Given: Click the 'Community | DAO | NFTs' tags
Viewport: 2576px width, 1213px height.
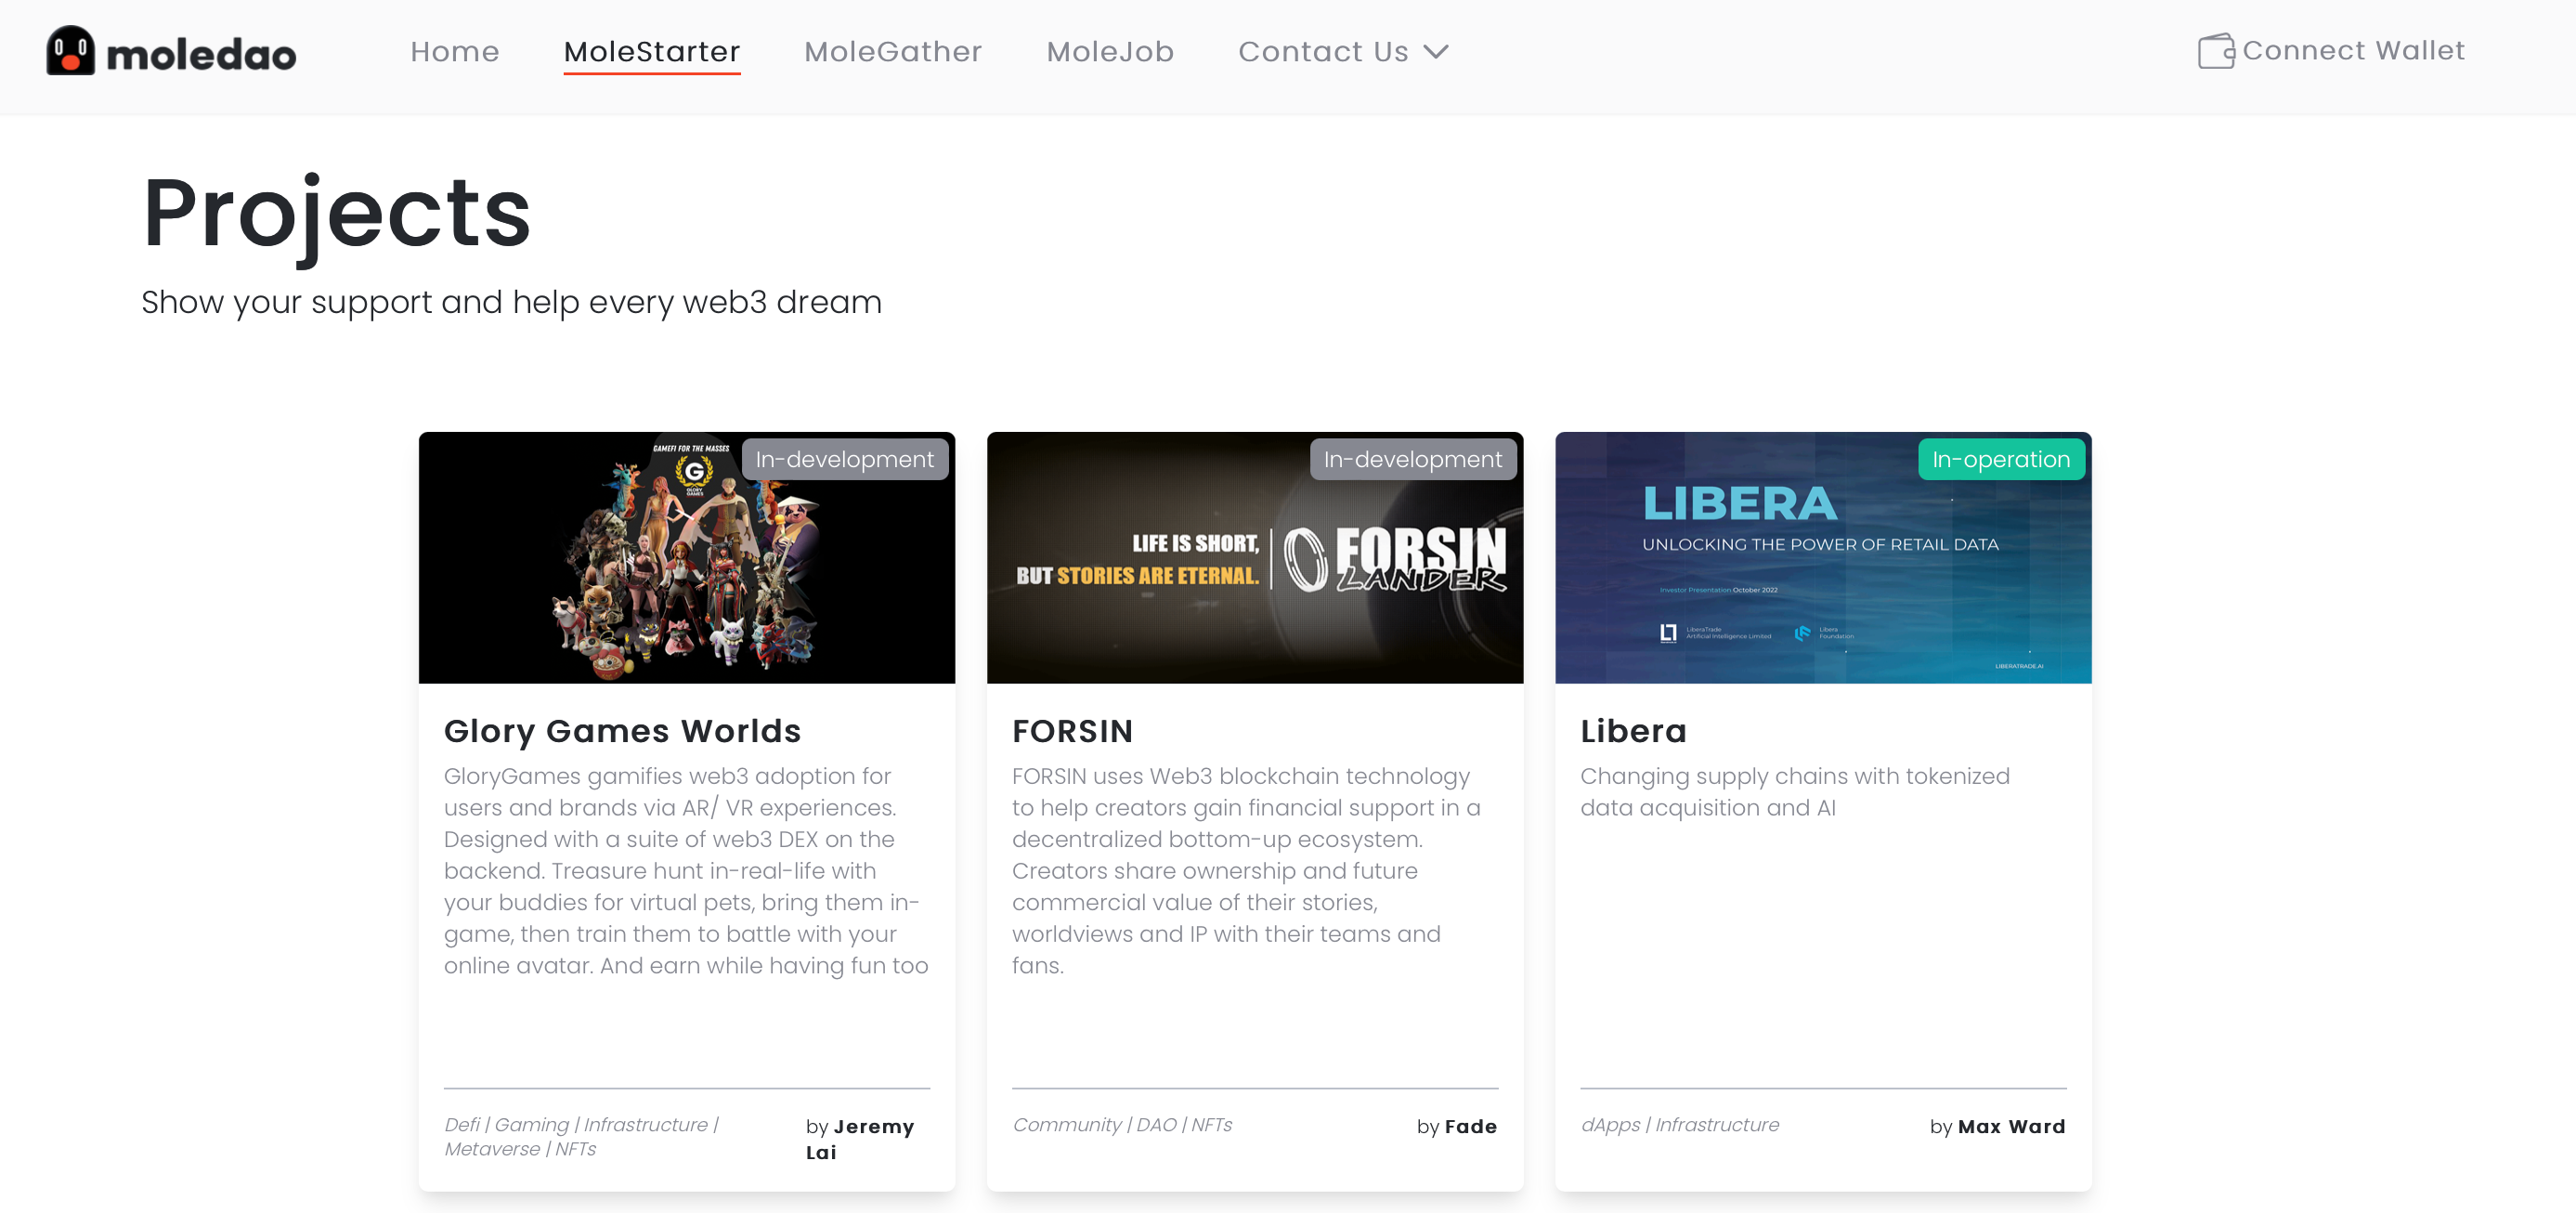Looking at the screenshot, I should pyautogui.click(x=1122, y=1125).
